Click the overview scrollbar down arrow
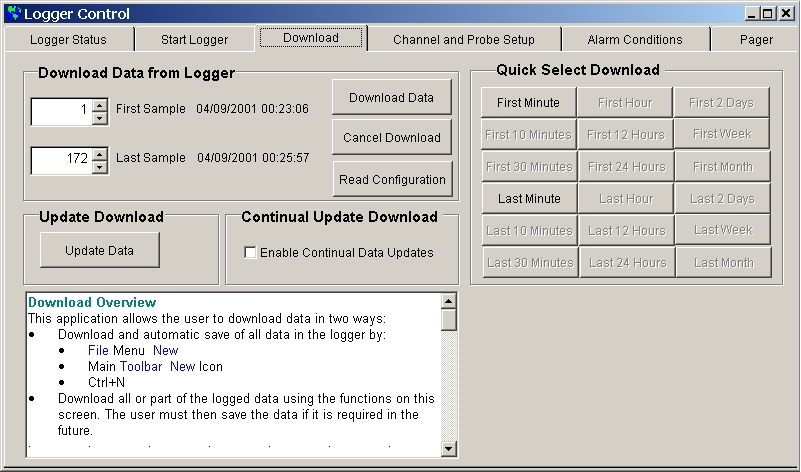Image resolution: width=801 pixels, height=472 pixels. coord(449,449)
